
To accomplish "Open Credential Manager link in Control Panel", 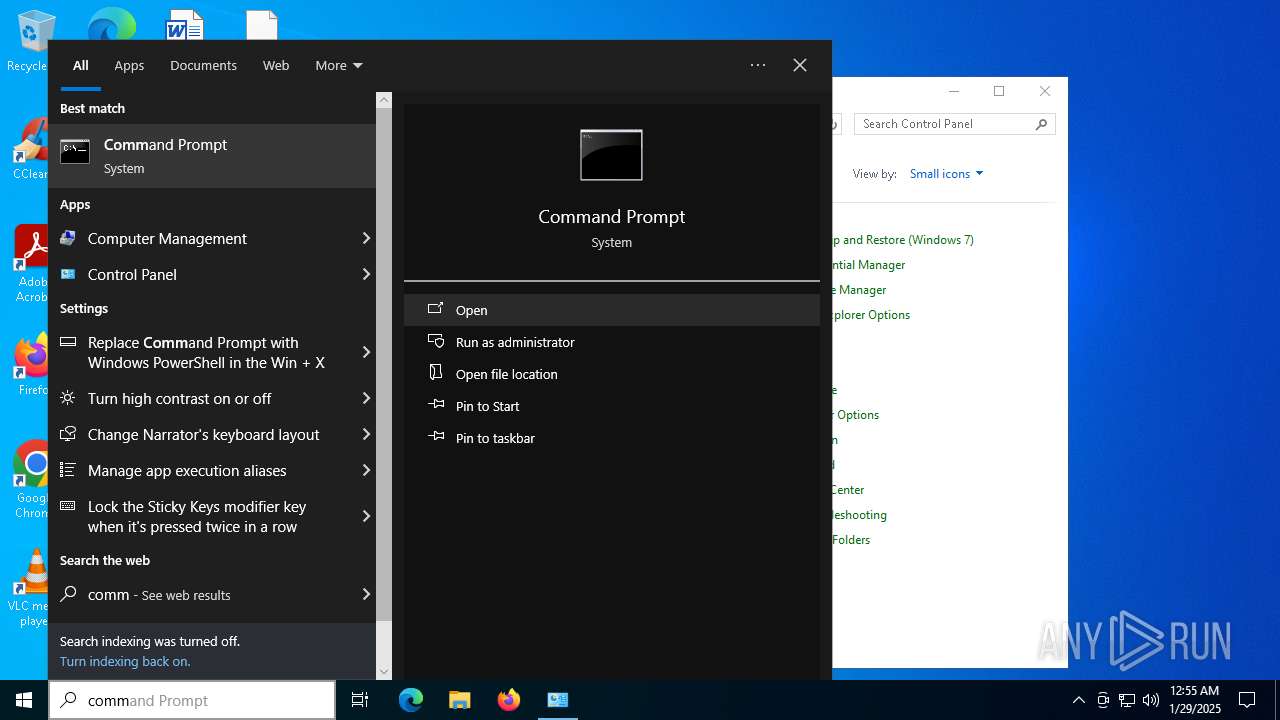I will (869, 265).
